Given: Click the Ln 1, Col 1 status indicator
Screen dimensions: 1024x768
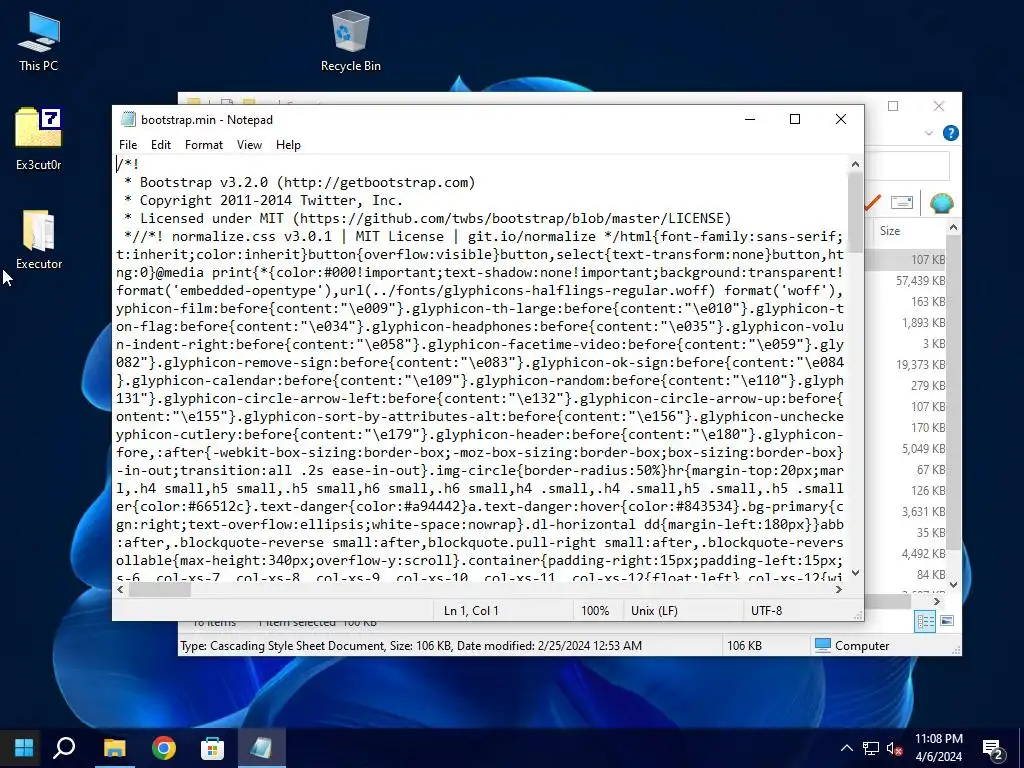Looking at the screenshot, I should point(471,611).
